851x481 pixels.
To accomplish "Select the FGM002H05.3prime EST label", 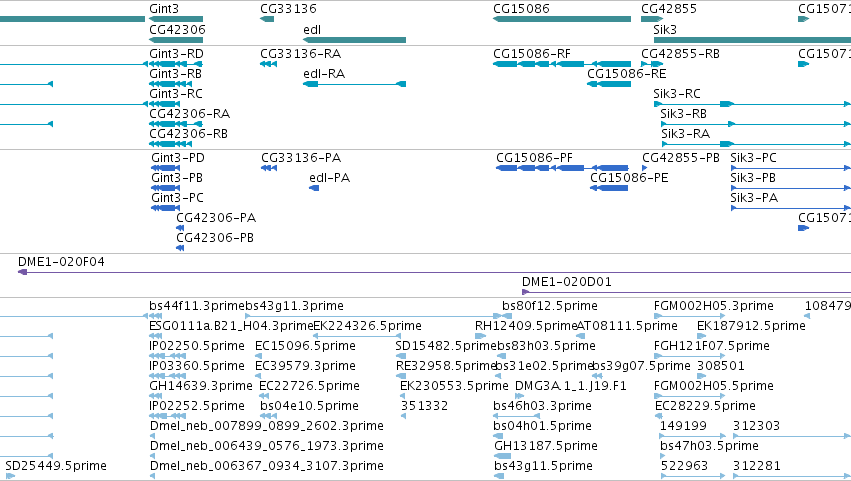I will (714, 306).
